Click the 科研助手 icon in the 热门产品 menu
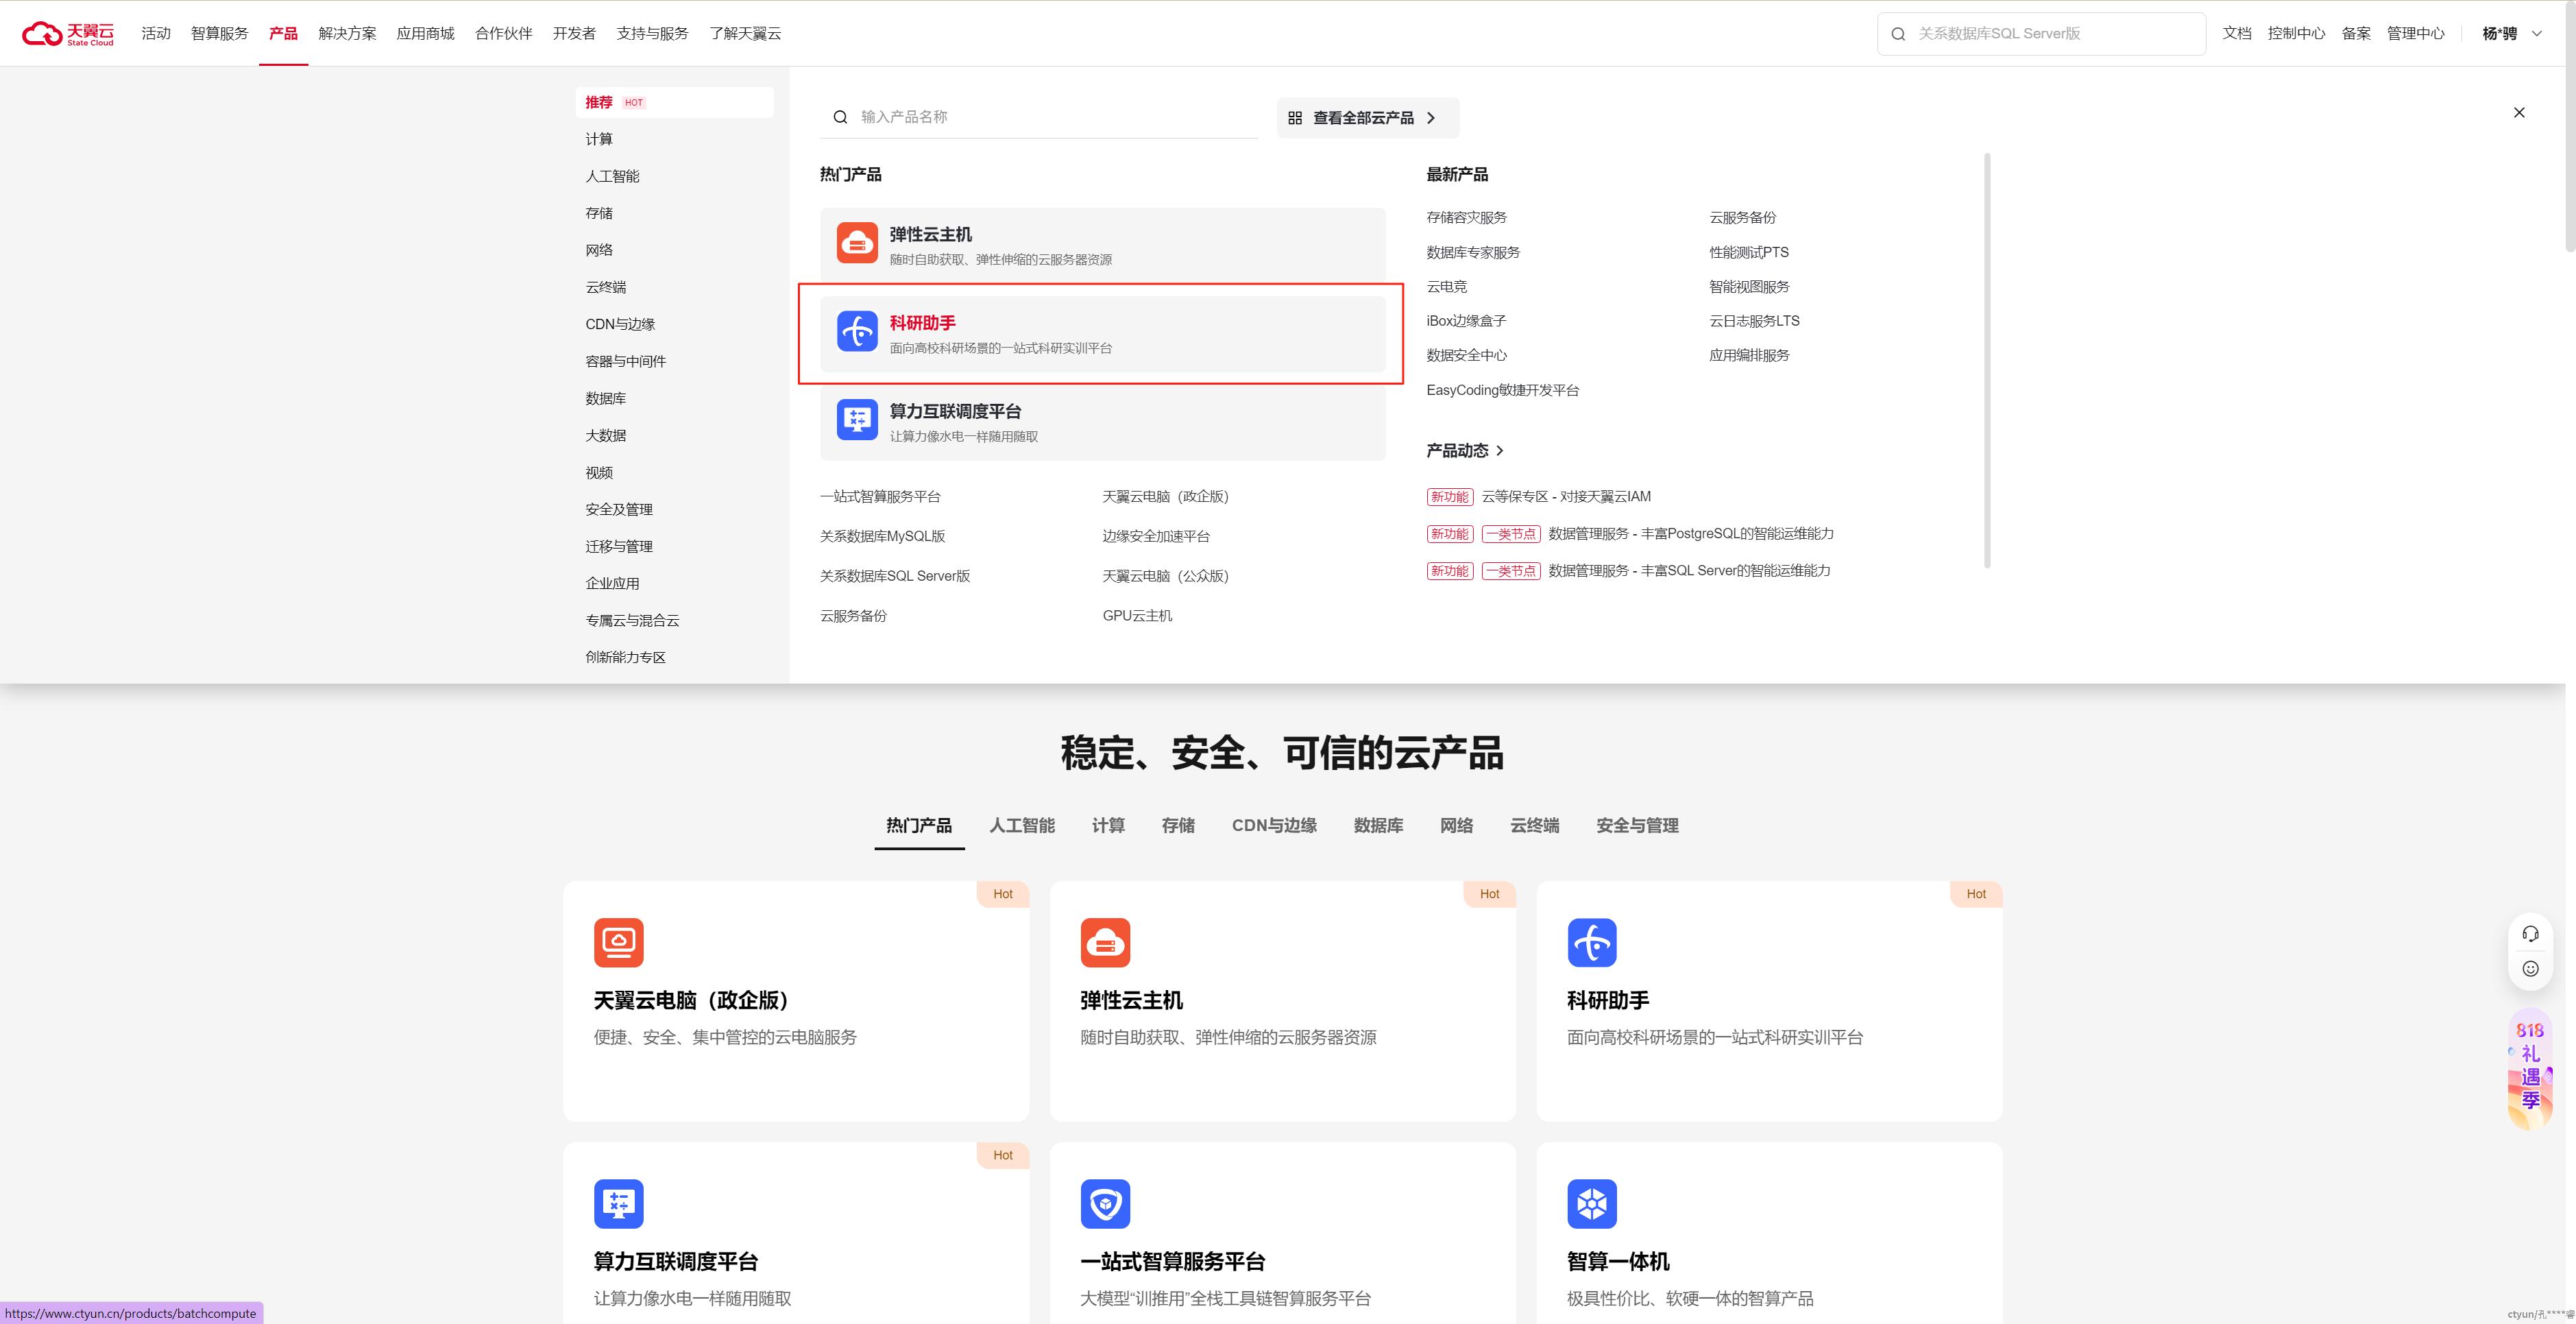2576x1324 pixels. [x=857, y=332]
